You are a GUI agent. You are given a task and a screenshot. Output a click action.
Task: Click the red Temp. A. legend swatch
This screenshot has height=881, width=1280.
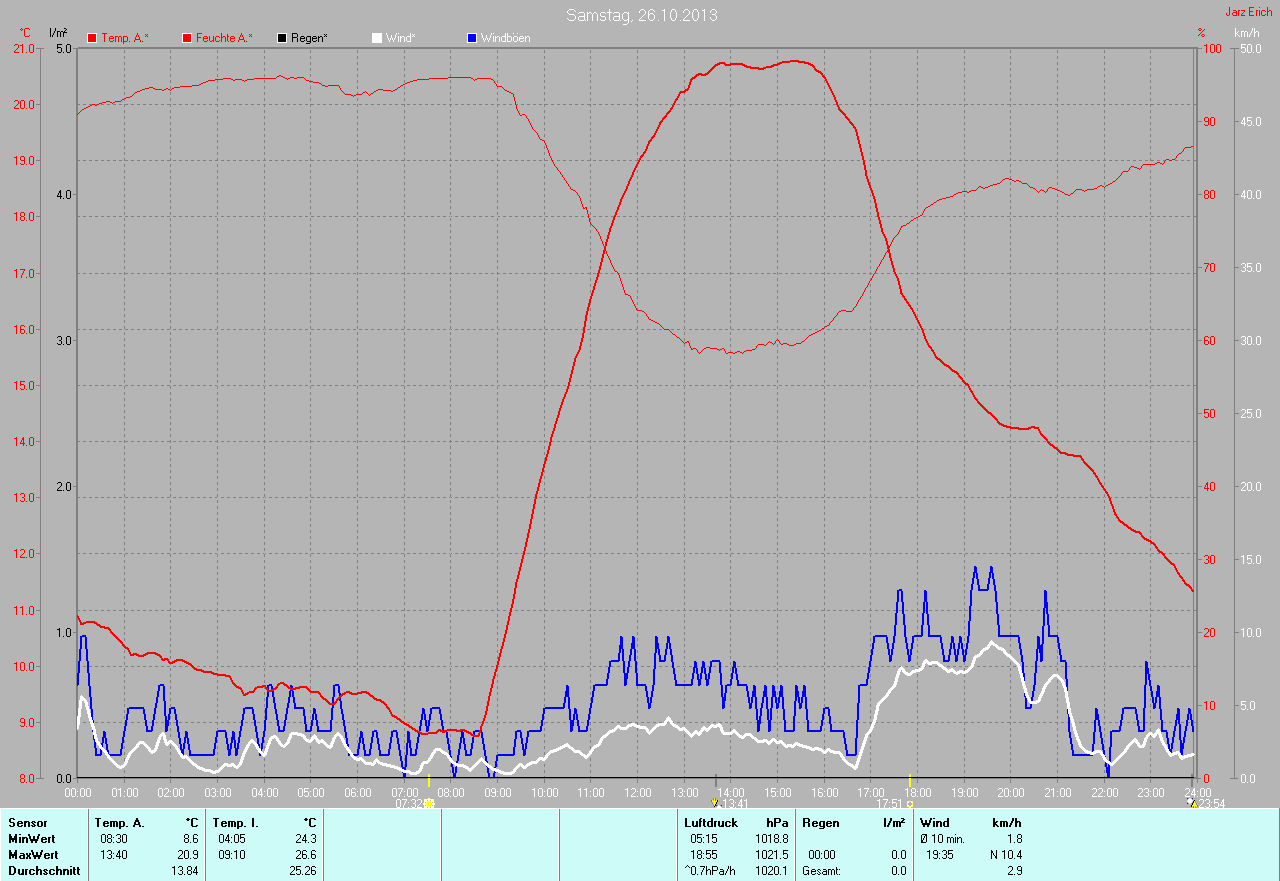(x=92, y=38)
